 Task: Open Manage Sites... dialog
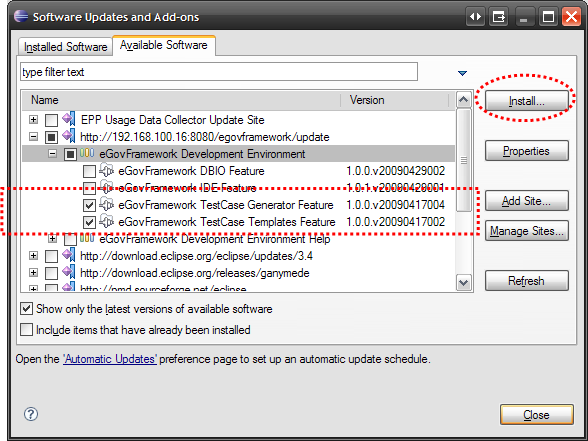point(526,231)
